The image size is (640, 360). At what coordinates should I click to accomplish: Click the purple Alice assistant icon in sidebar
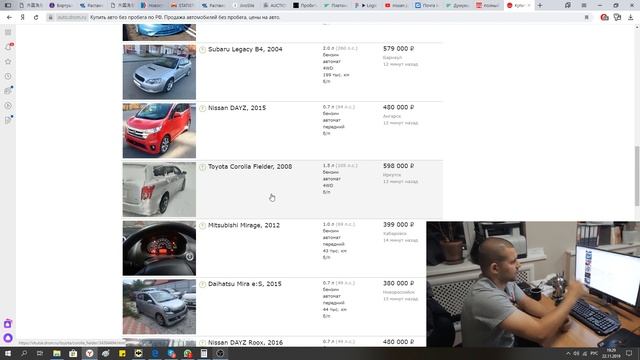pos(8,338)
